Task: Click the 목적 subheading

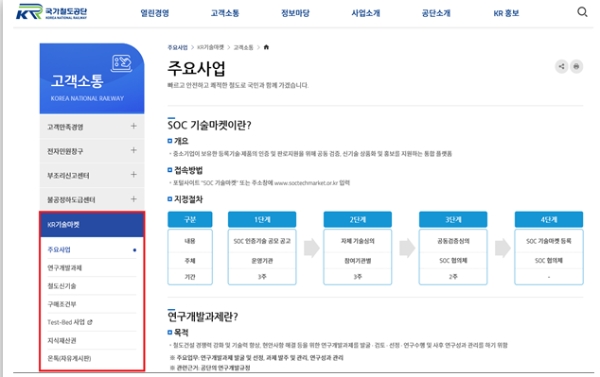Action: pyautogui.click(x=181, y=332)
